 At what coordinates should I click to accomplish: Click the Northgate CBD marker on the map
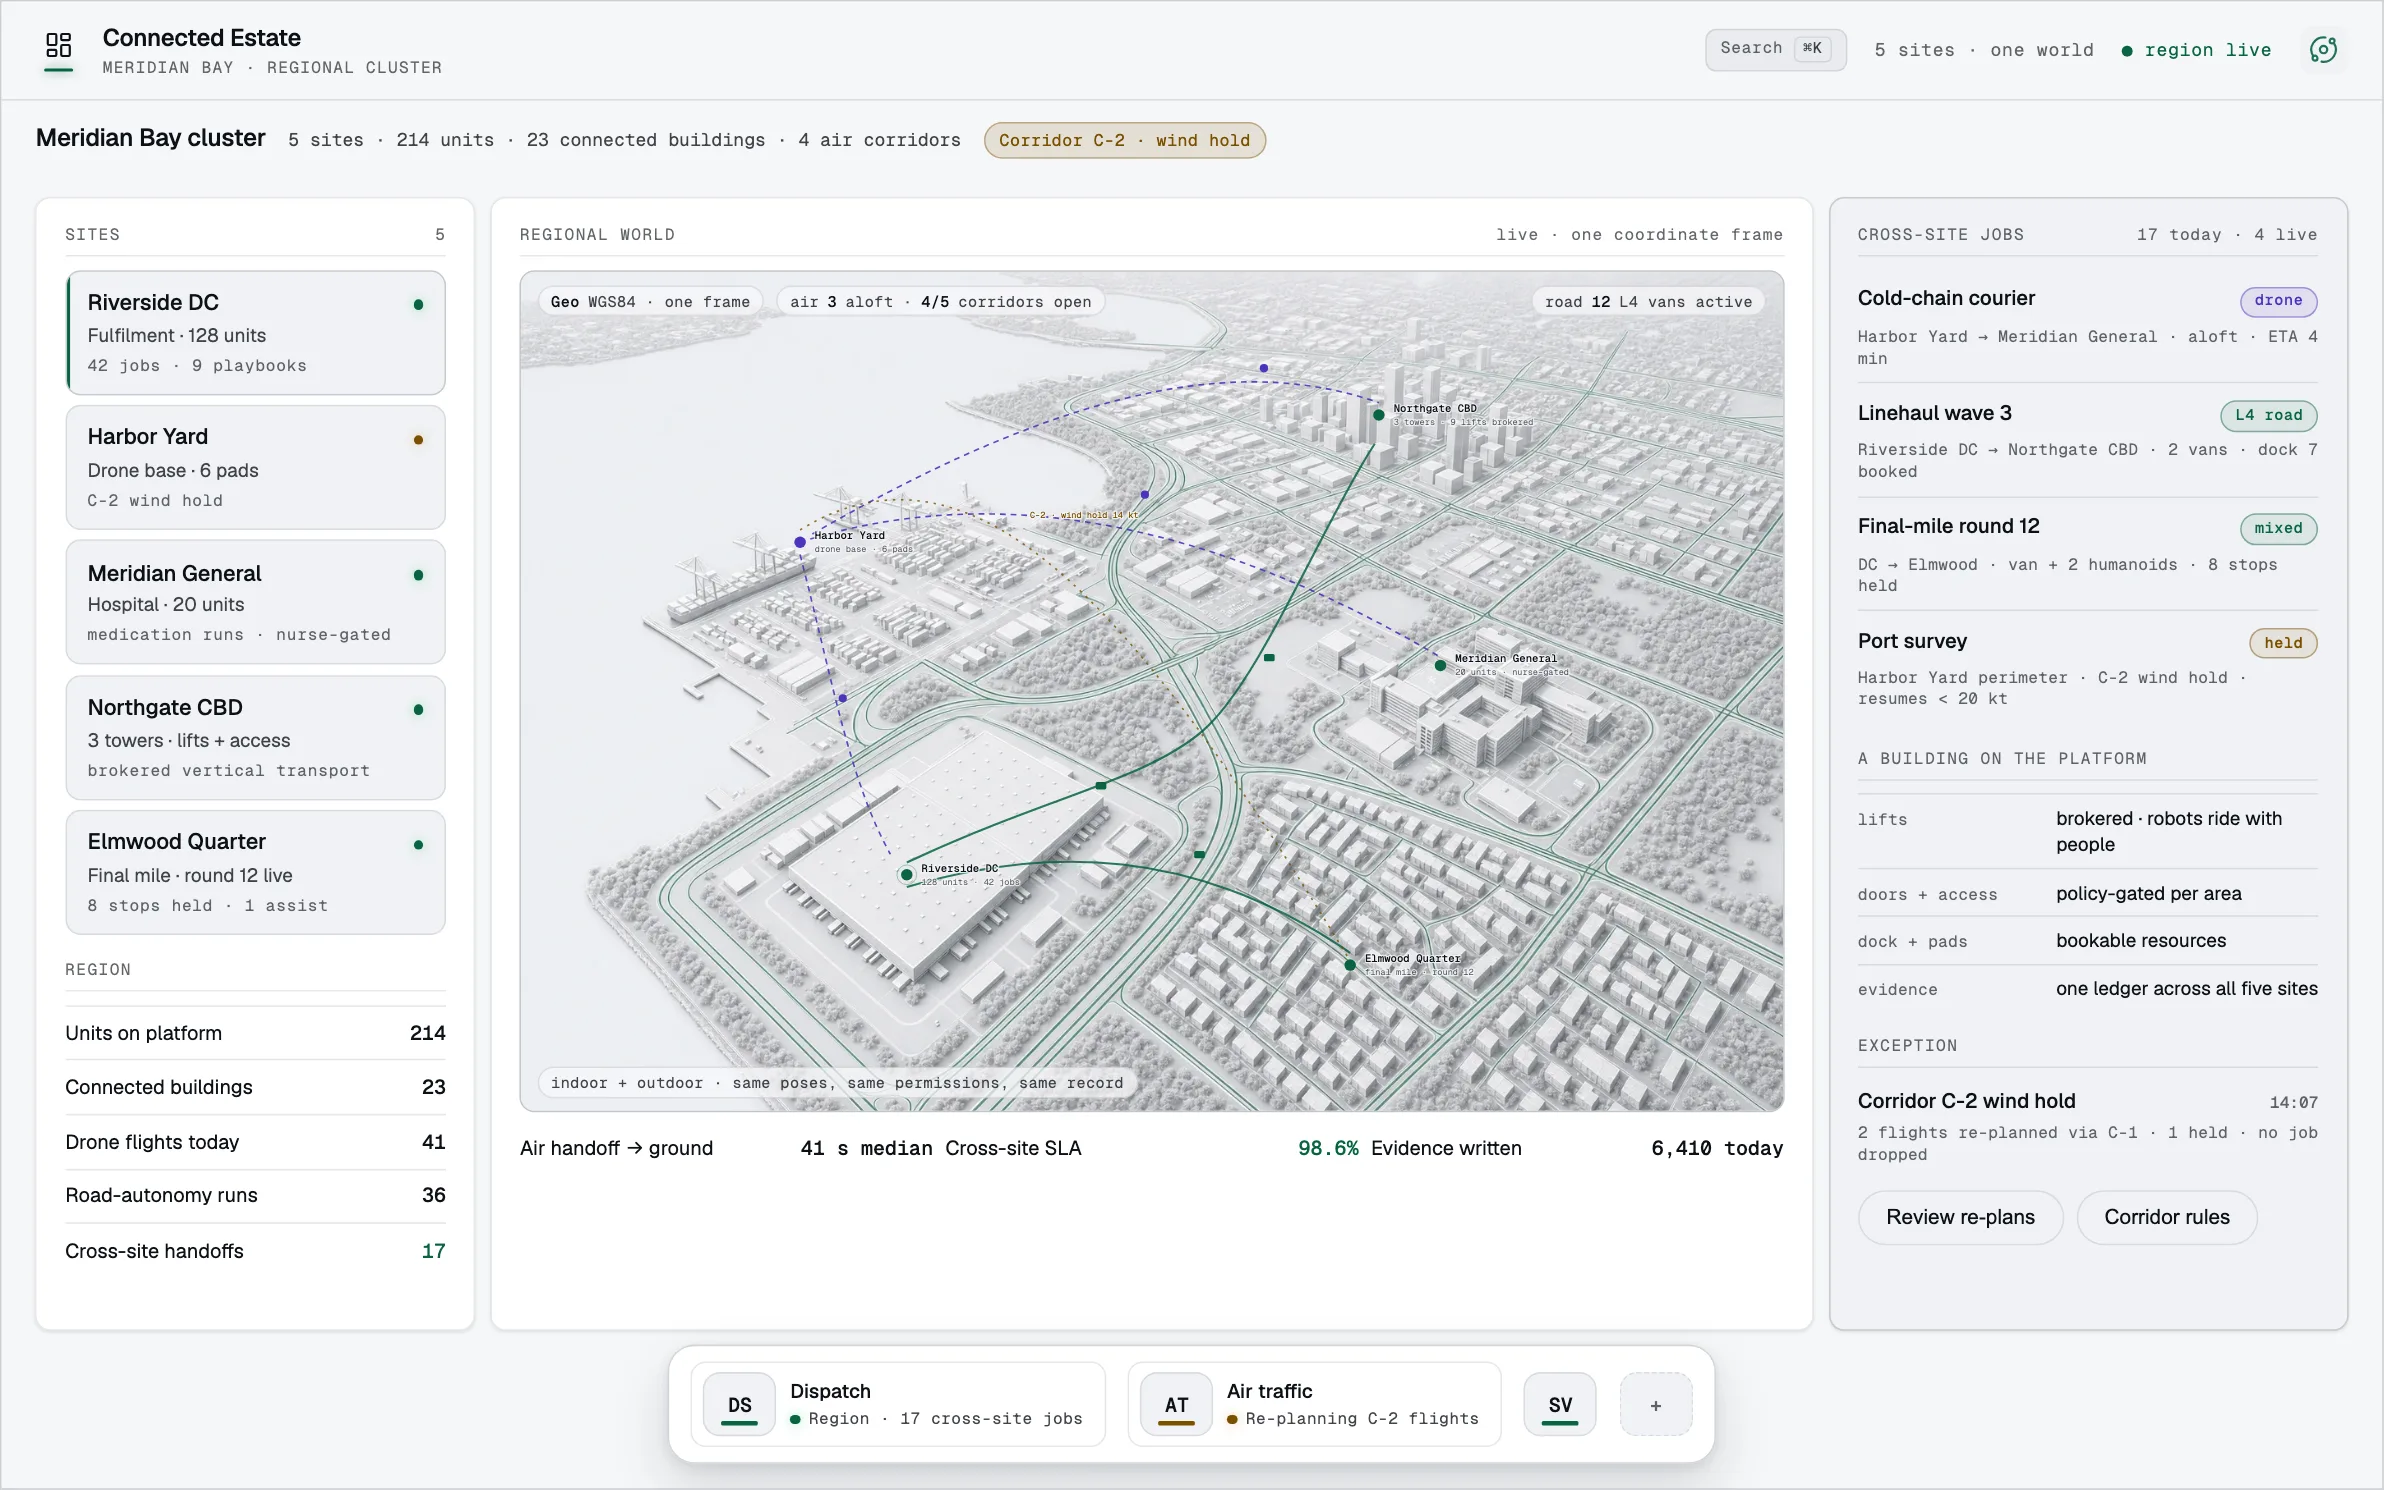tap(1379, 414)
